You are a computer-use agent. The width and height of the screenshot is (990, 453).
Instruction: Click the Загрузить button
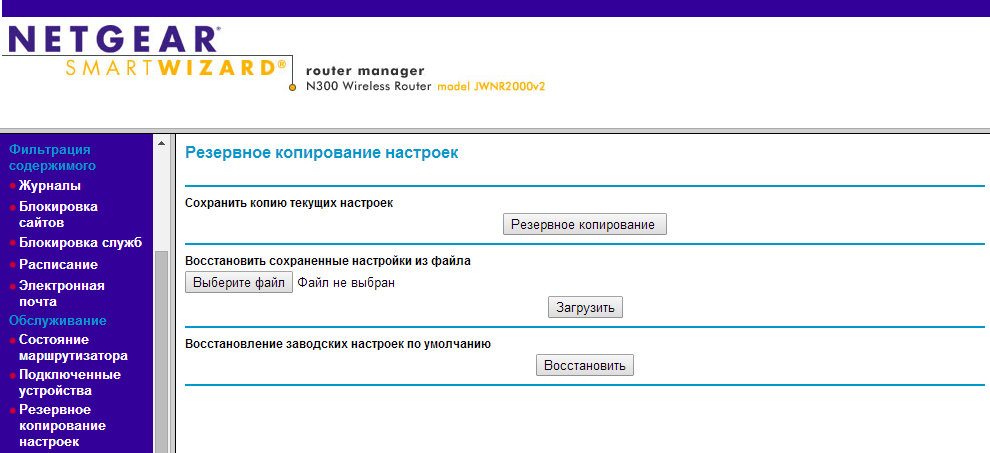pyautogui.click(x=585, y=307)
